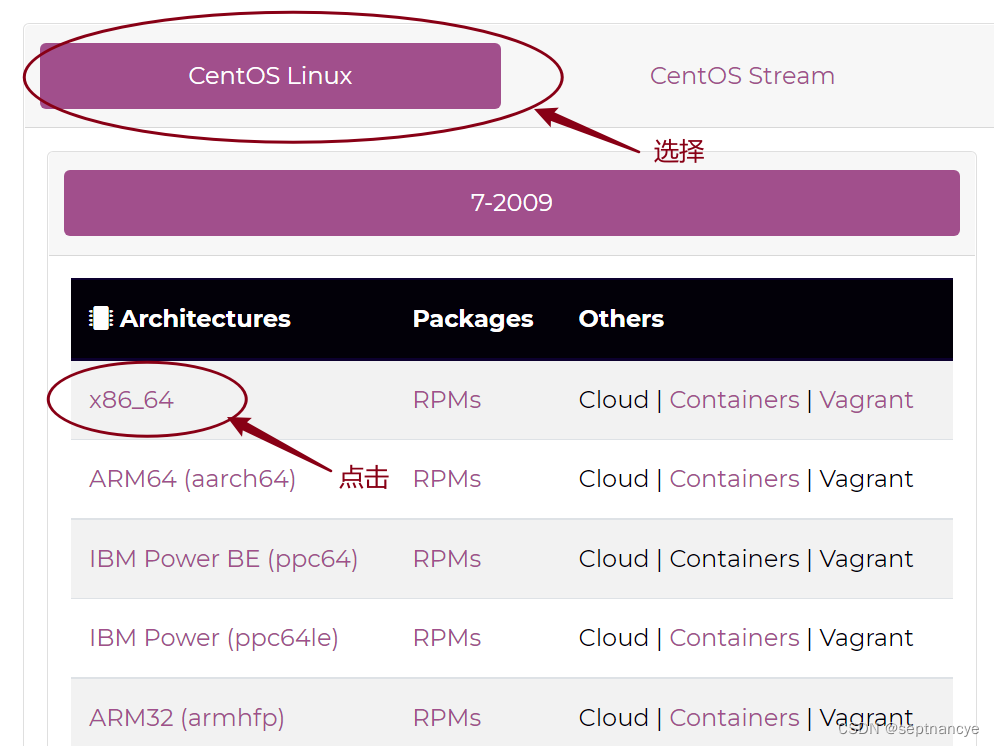Open Containers link in the IBM Power row
Image resolution: width=994 pixels, height=746 pixels.
734,637
